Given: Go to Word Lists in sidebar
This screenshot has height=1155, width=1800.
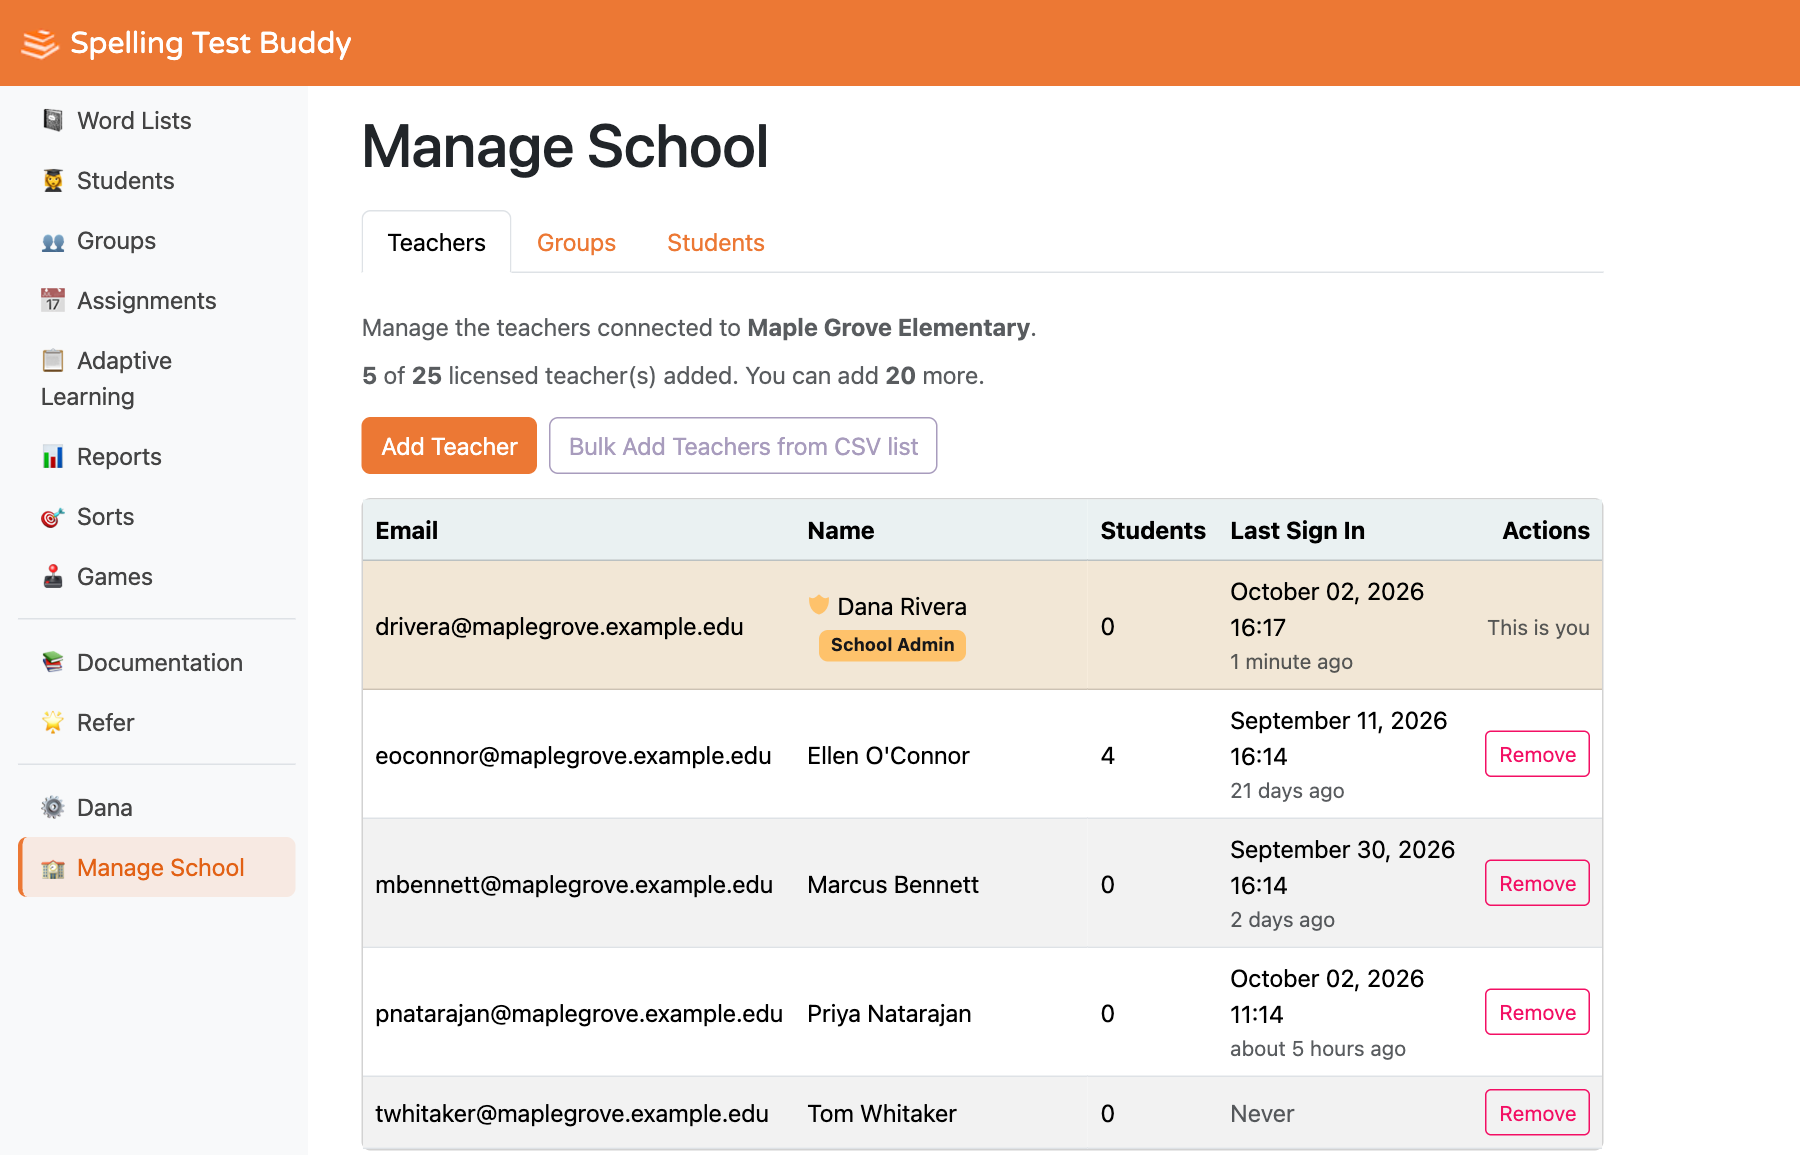Looking at the screenshot, I should pyautogui.click(x=158, y=120).
